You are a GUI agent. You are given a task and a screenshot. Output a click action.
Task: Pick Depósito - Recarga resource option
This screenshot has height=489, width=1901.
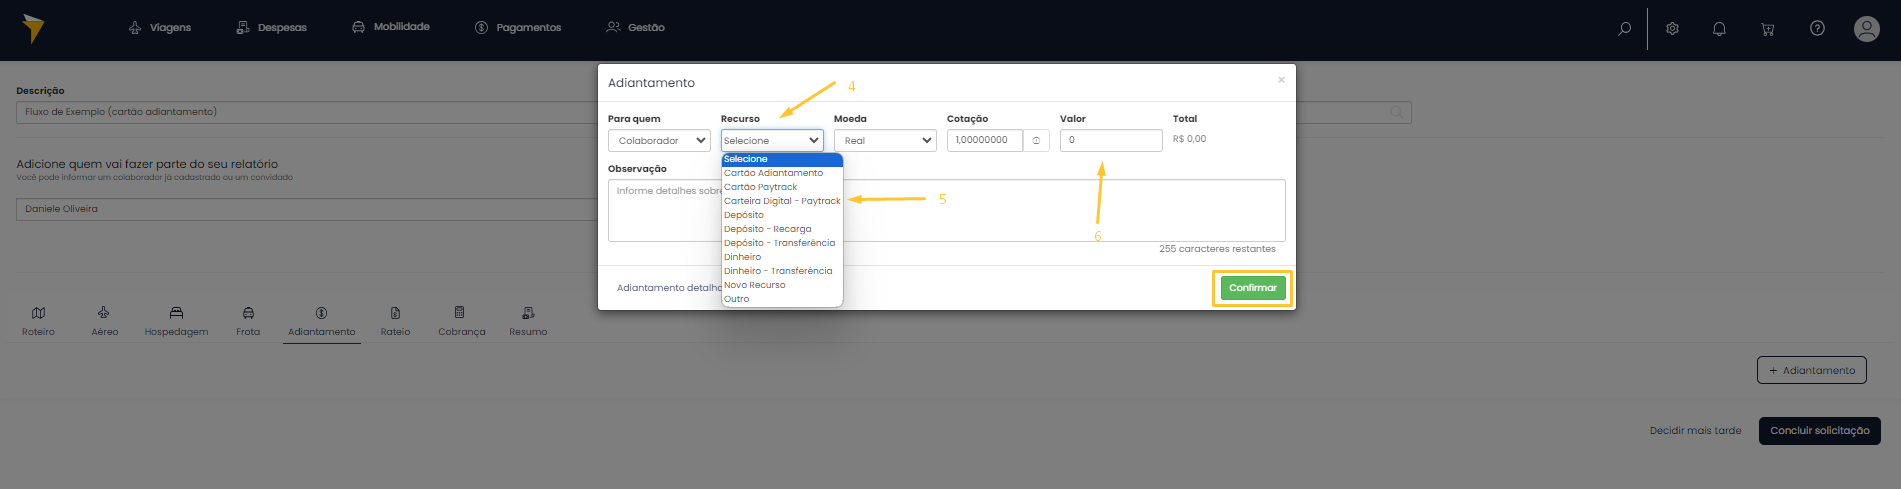[x=767, y=229]
